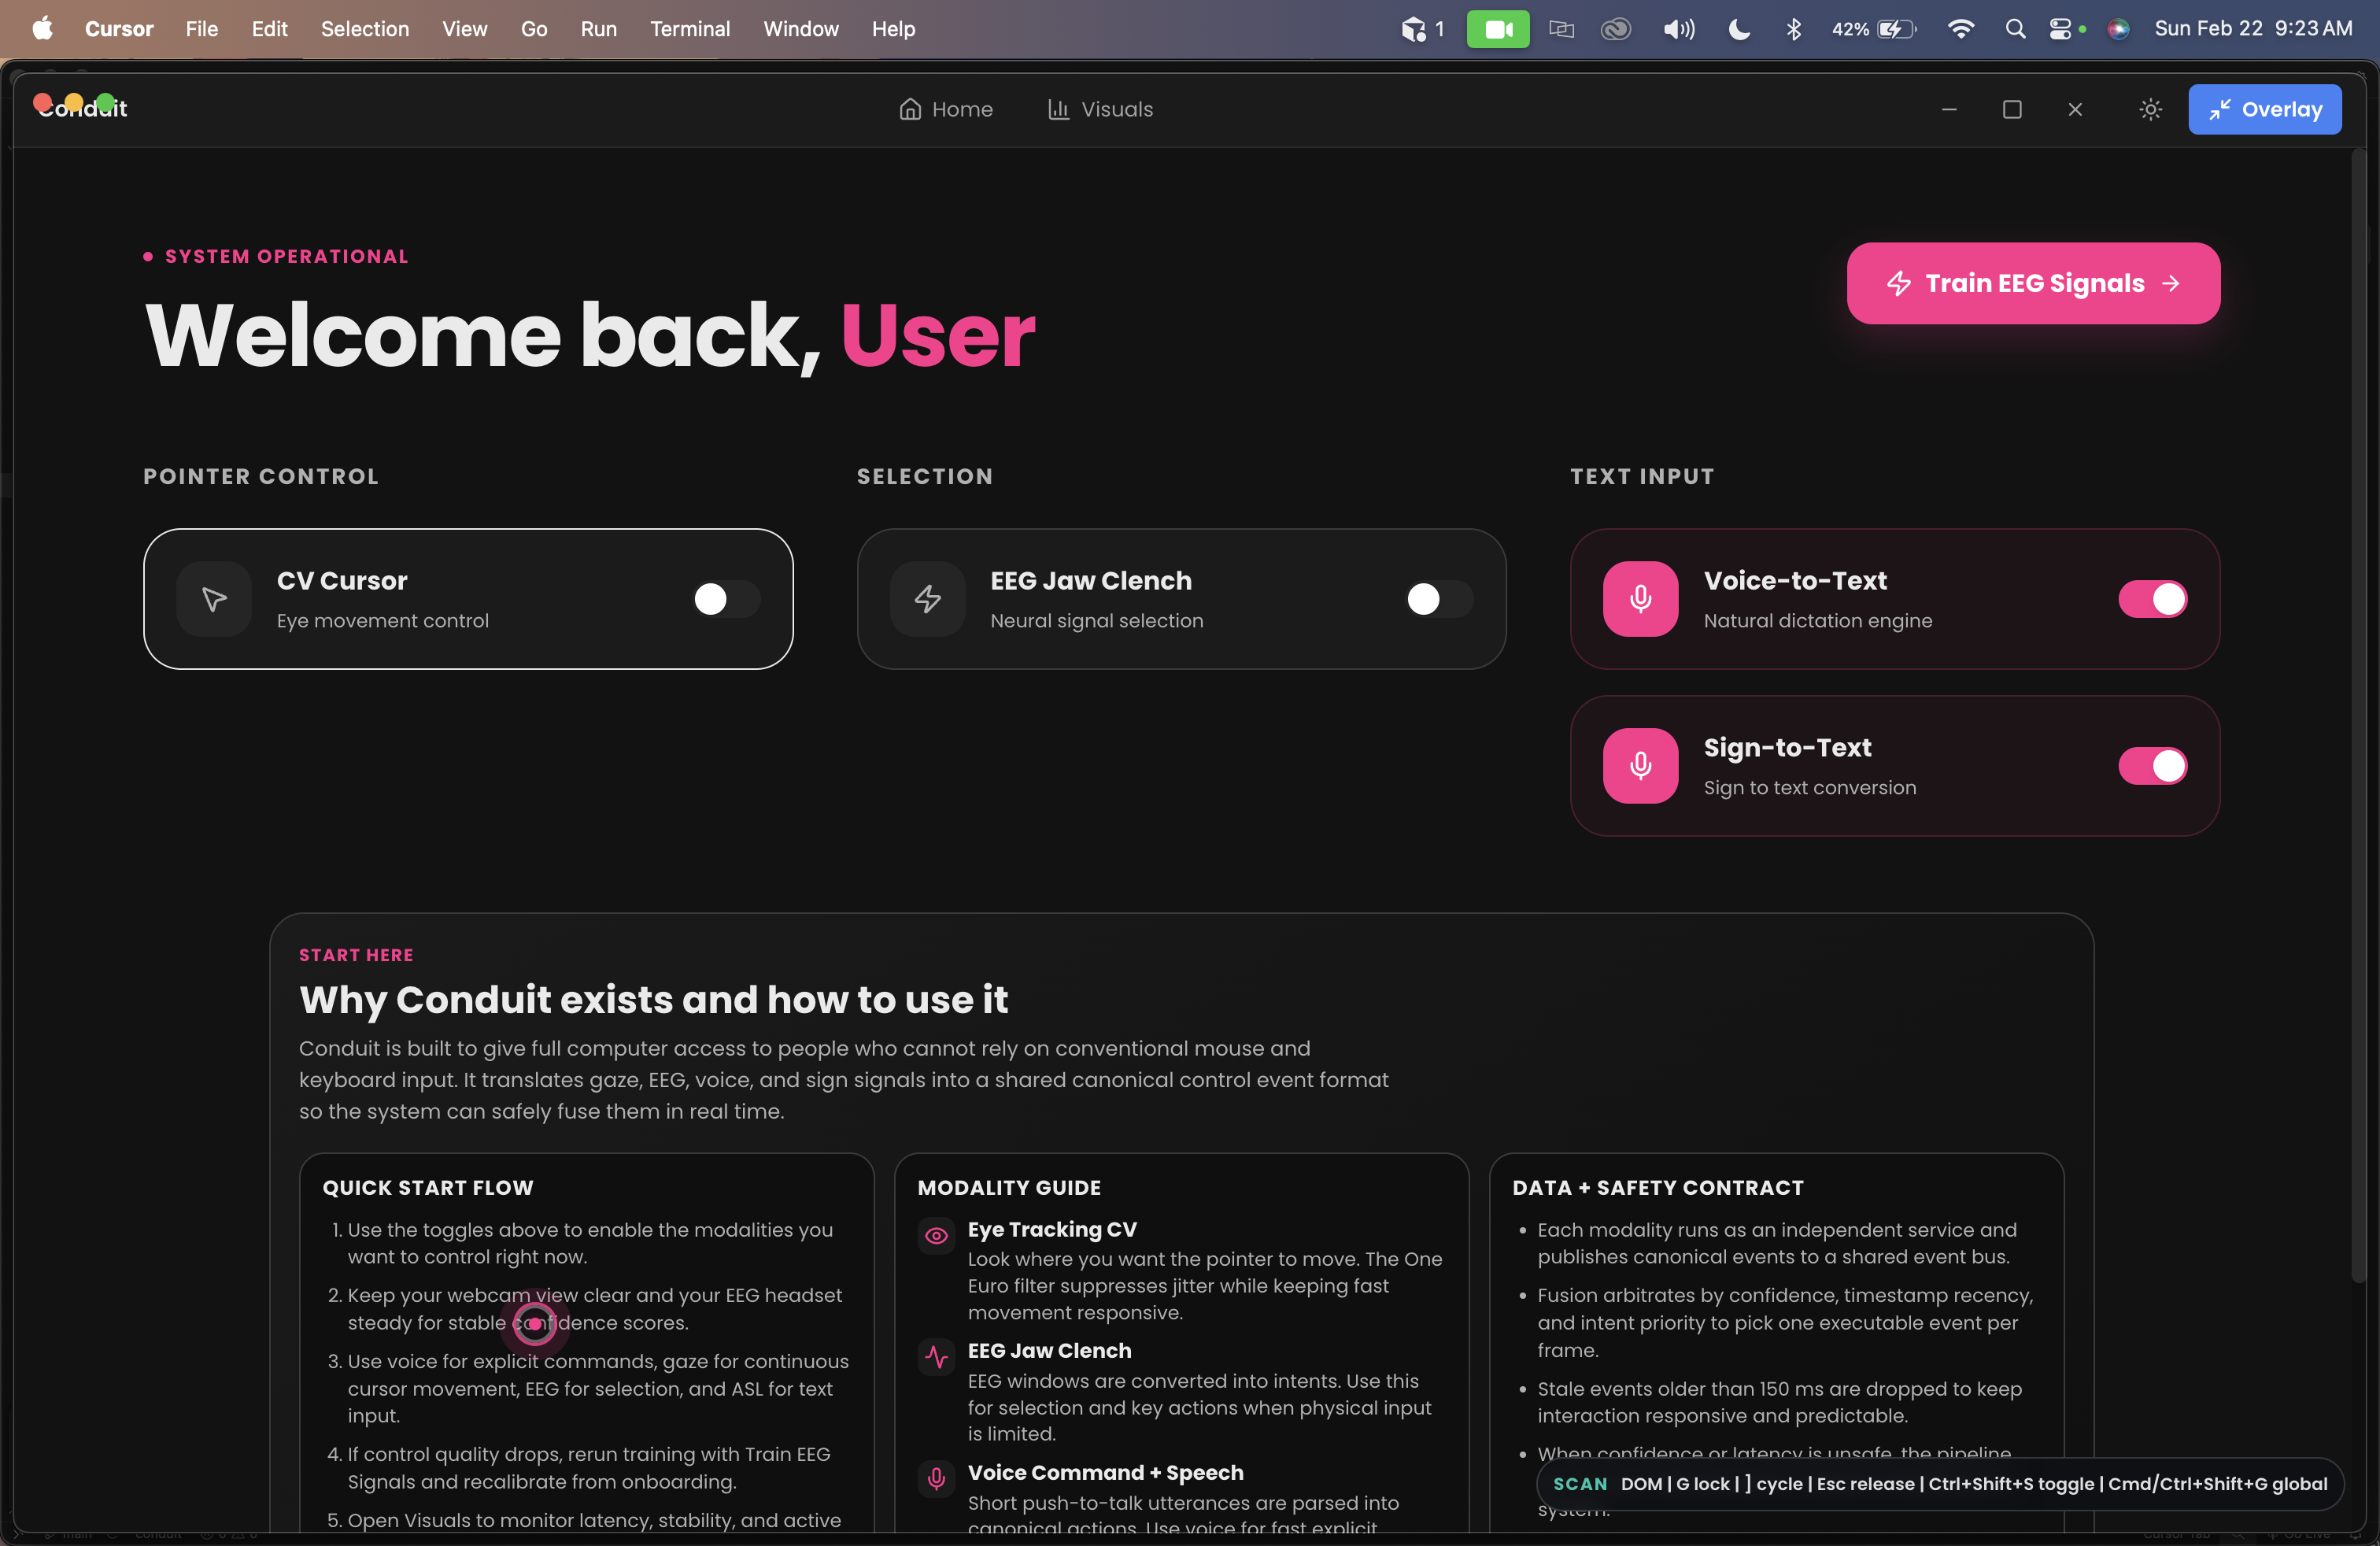Open macOS Spotlight search icon
Screen dimensions: 2380x1546
[2015, 29]
